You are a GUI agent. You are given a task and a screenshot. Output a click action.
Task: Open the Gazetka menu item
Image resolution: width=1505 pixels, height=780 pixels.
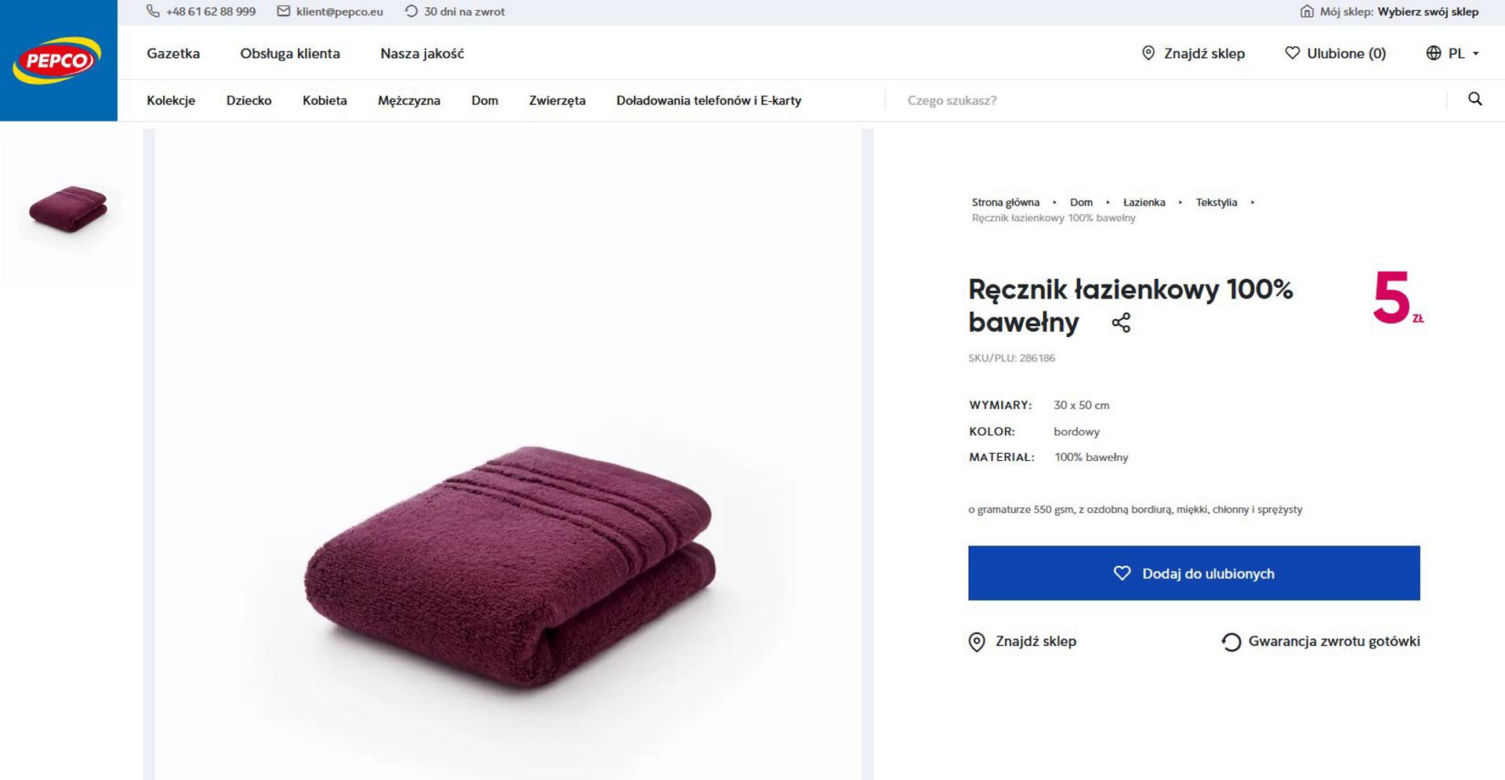(173, 54)
